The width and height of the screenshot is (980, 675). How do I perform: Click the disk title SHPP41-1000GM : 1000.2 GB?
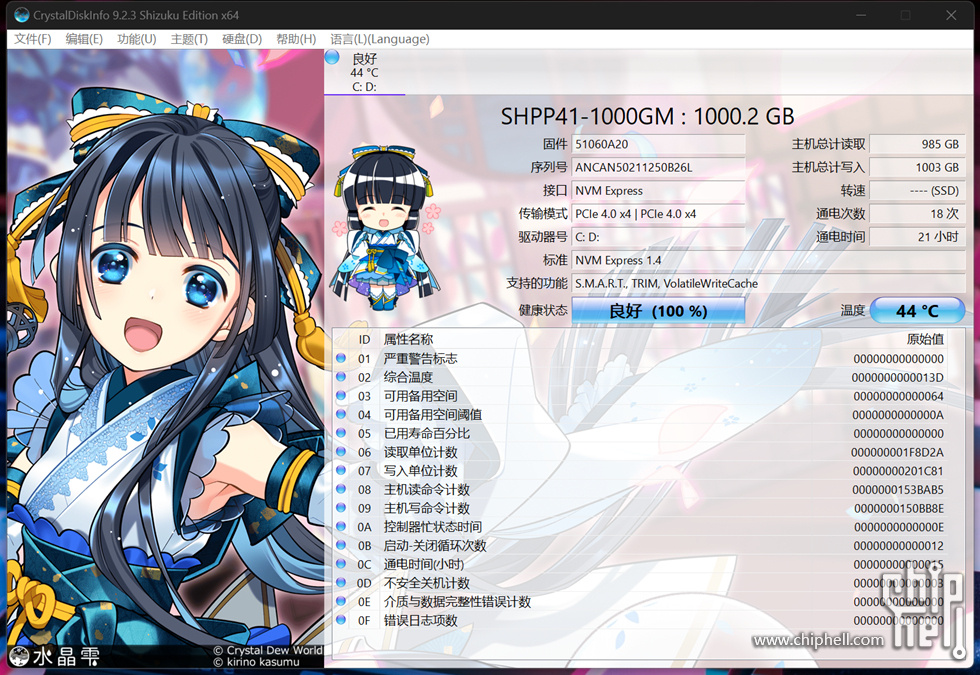click(648, 116)
